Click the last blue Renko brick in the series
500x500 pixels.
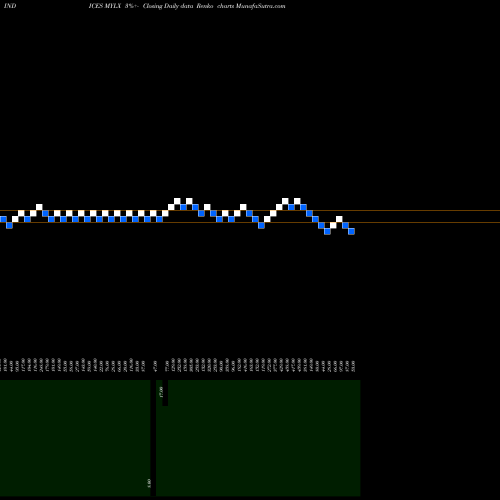point(351,231)
